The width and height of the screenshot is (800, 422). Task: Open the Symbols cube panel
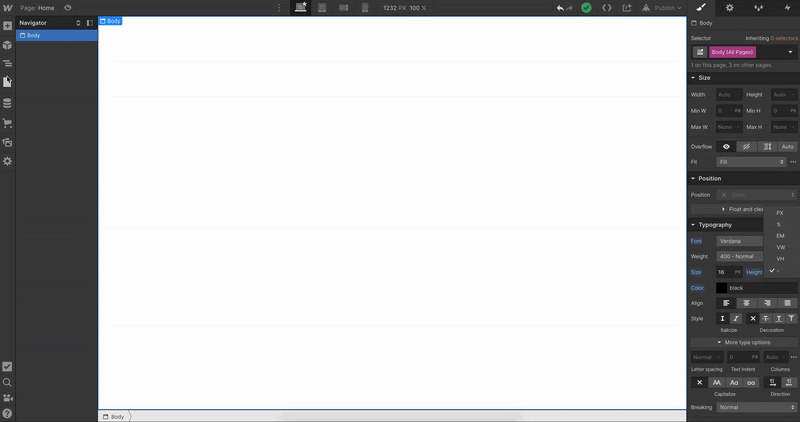[8, 45]
